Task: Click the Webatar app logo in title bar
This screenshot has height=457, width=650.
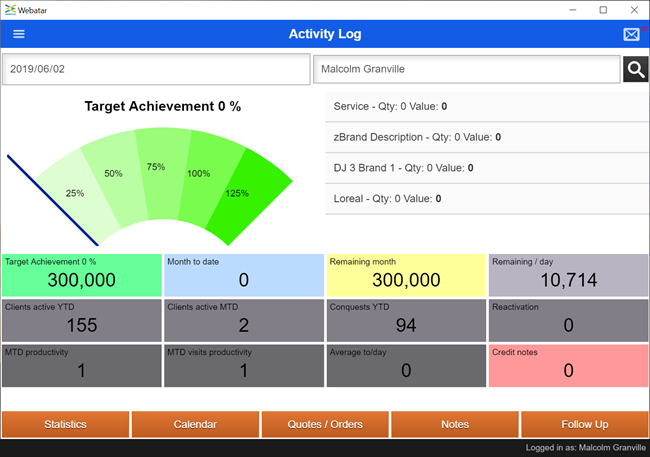Action: (10, 9)
